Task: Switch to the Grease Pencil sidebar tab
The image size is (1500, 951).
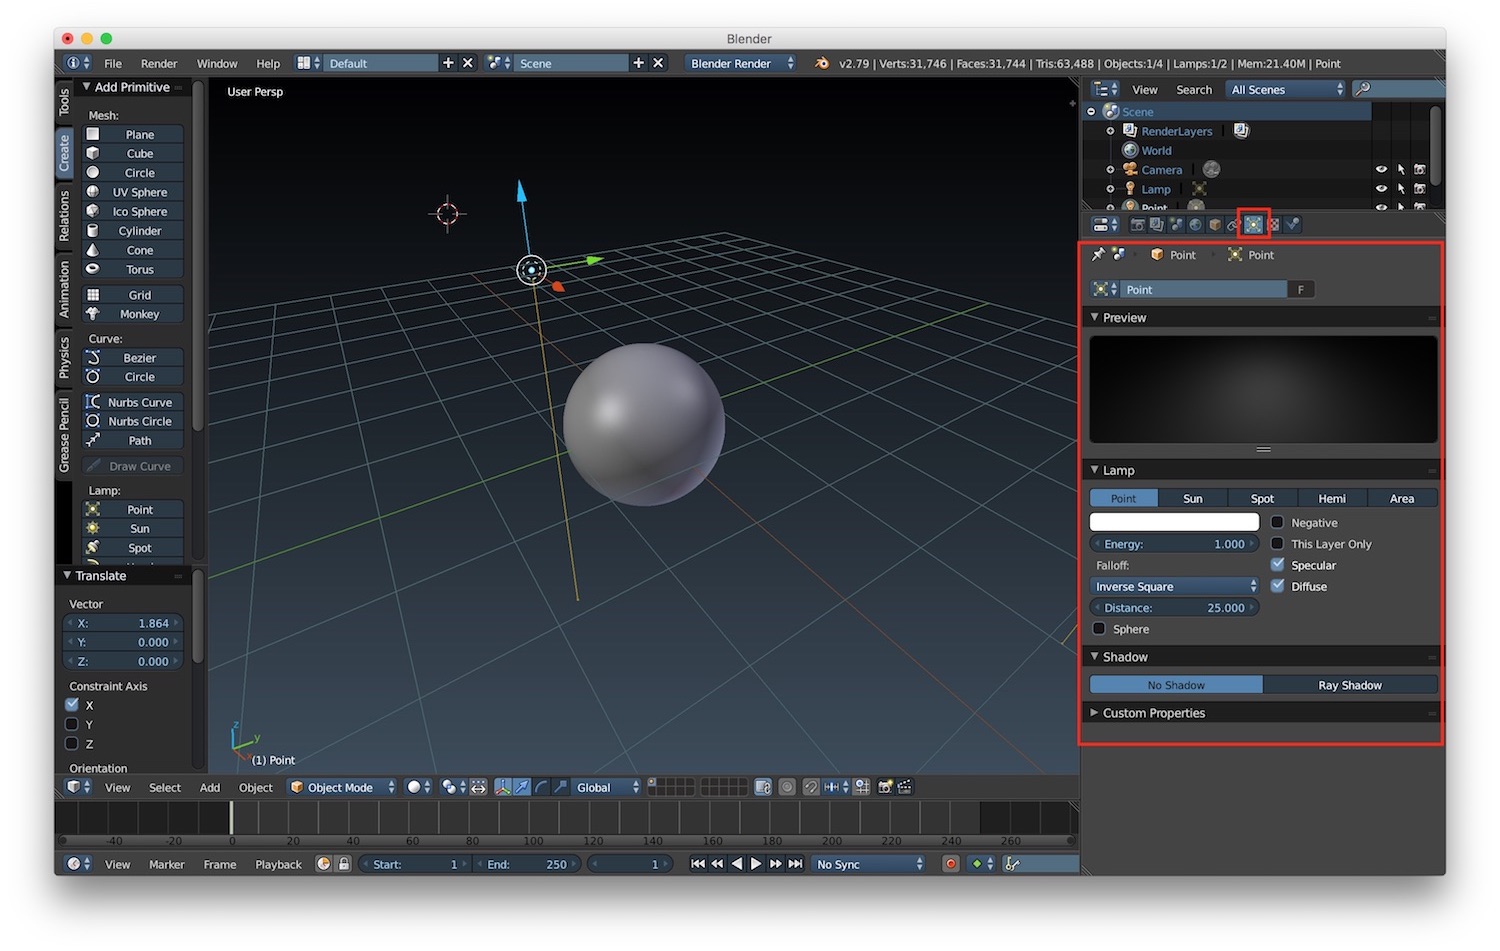Action: pos(64,434)
